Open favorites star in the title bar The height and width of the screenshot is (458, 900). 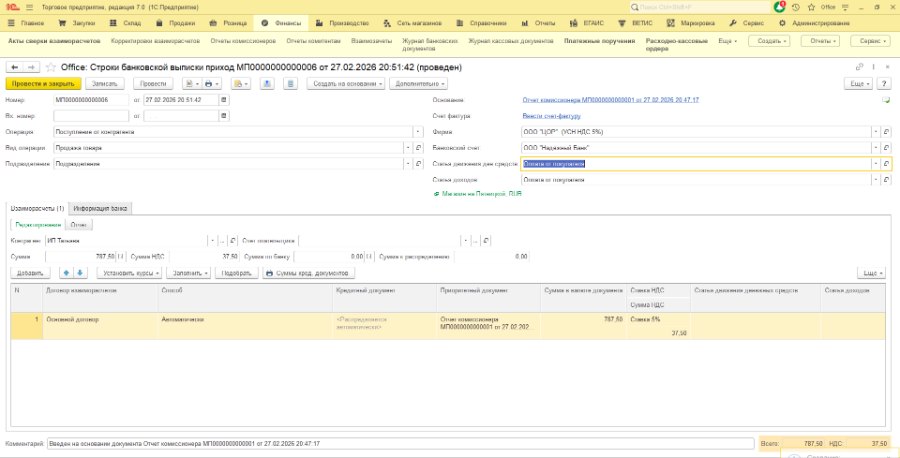pyautogui.click(x=812, y=7)
